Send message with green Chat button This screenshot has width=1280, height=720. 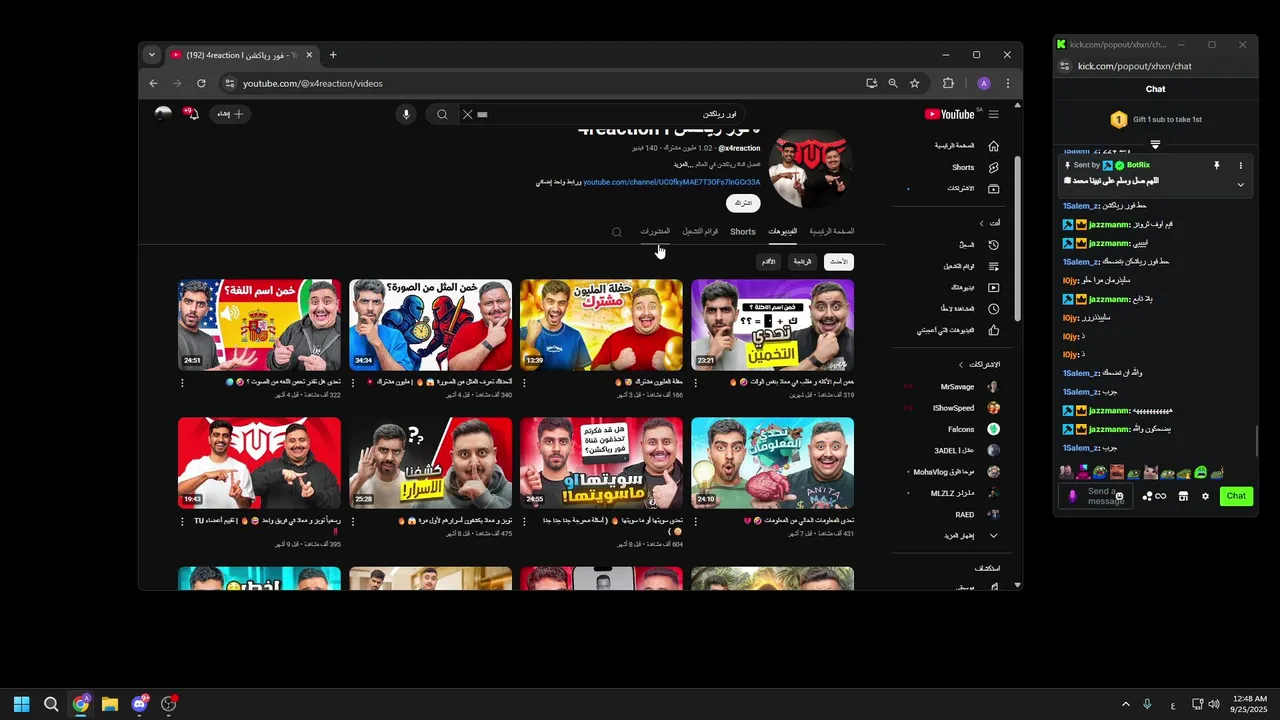(x=1237, y=496)
